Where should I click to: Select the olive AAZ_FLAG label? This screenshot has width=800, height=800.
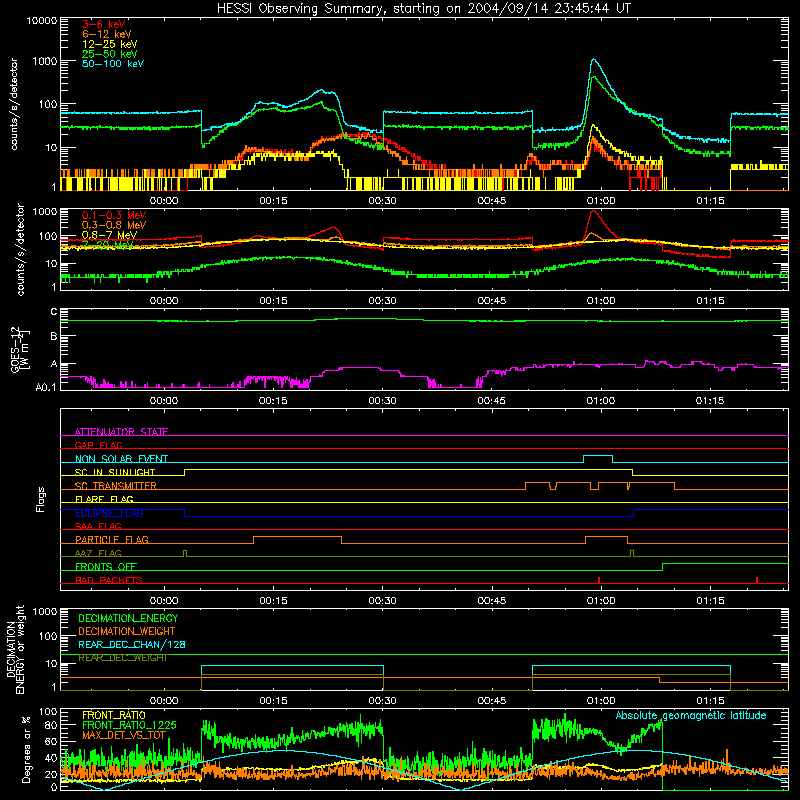click(x=98, y=553)
